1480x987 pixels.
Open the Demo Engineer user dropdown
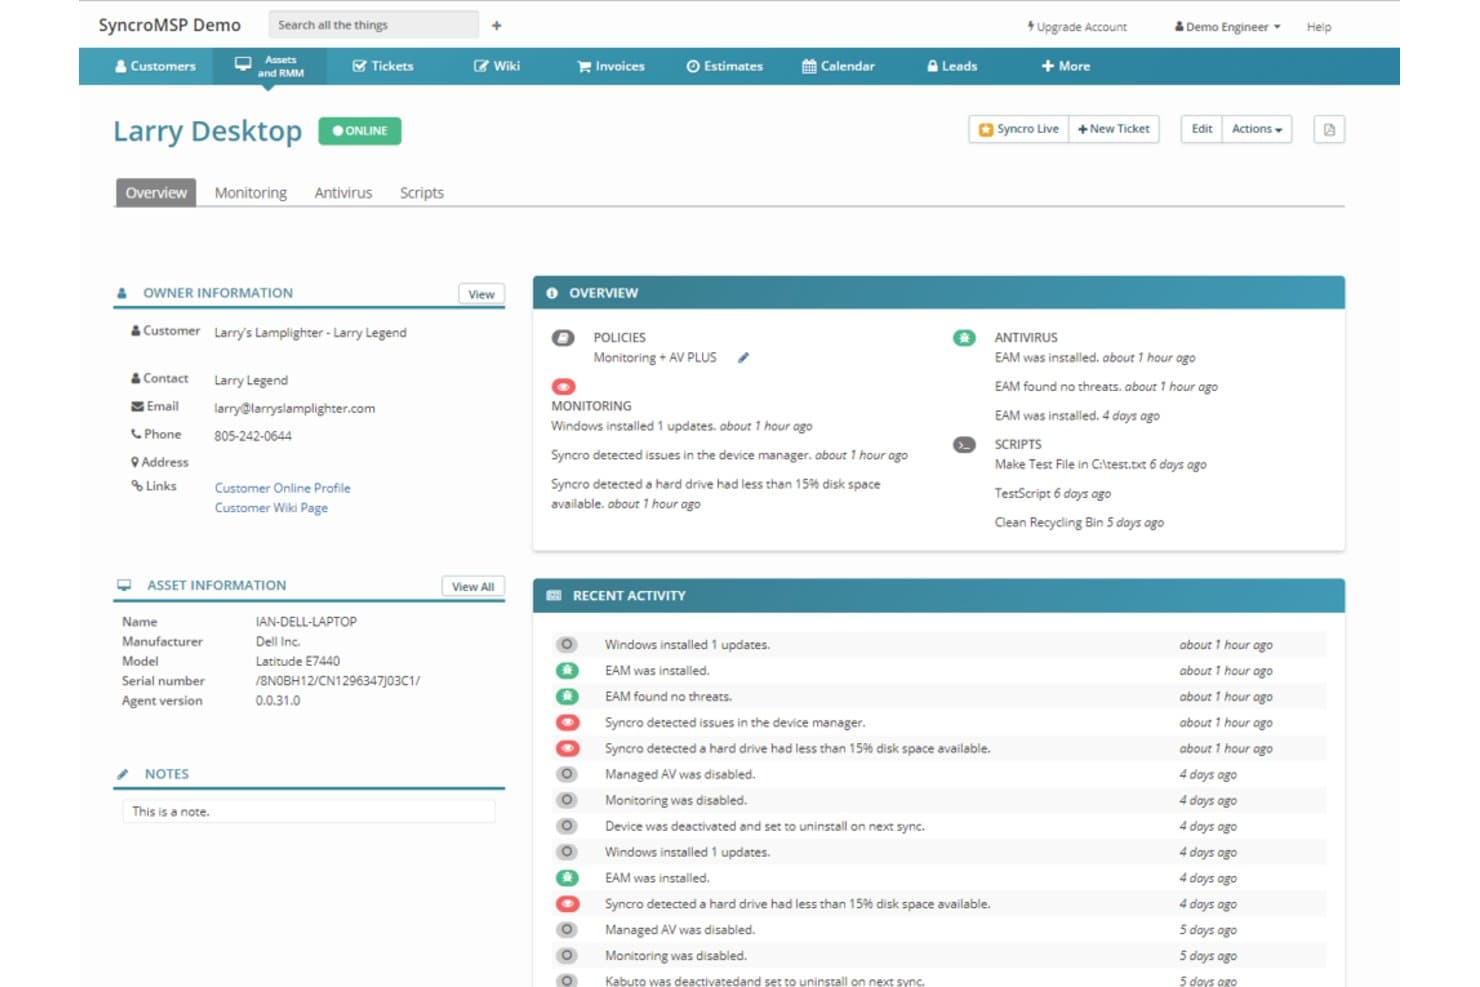[x=1227, y=27]
